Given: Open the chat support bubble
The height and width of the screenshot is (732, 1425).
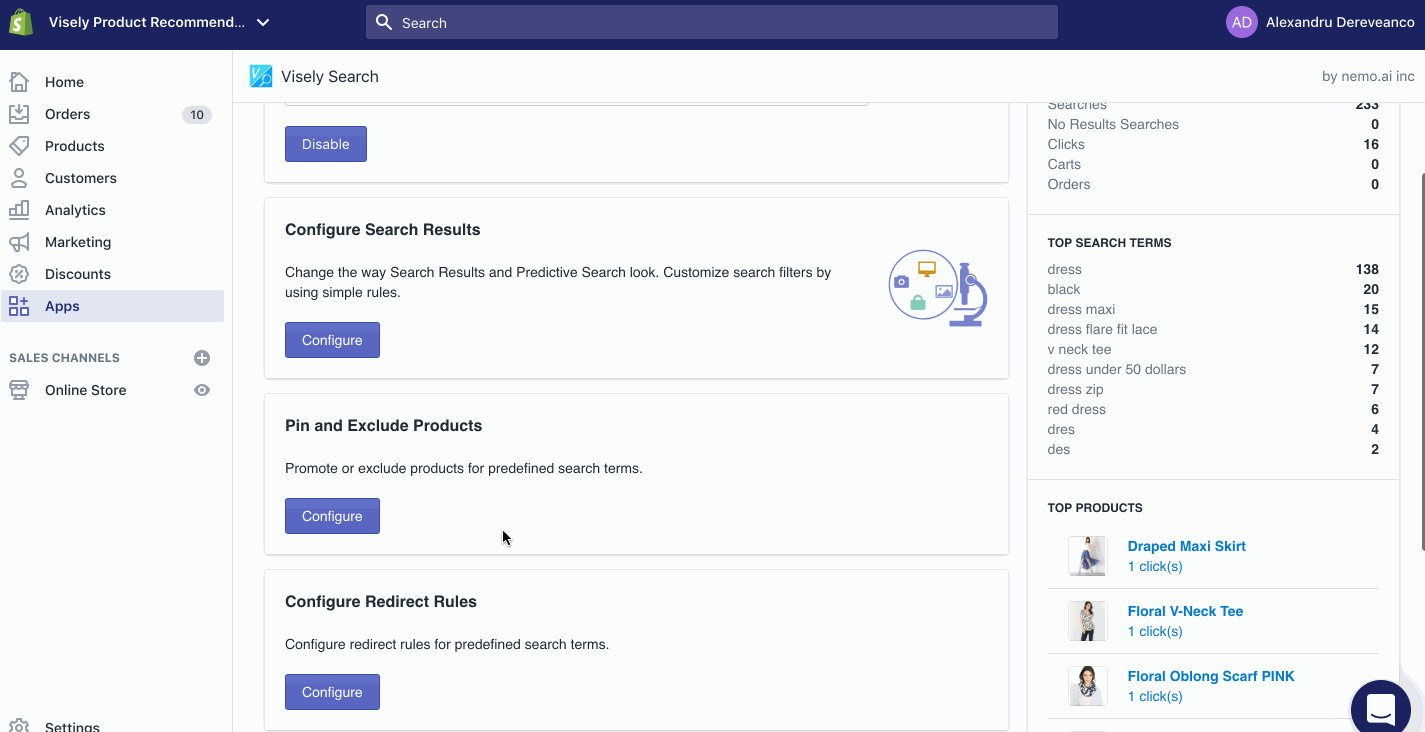Looking at the screenshot, I should click(1380, 707).
